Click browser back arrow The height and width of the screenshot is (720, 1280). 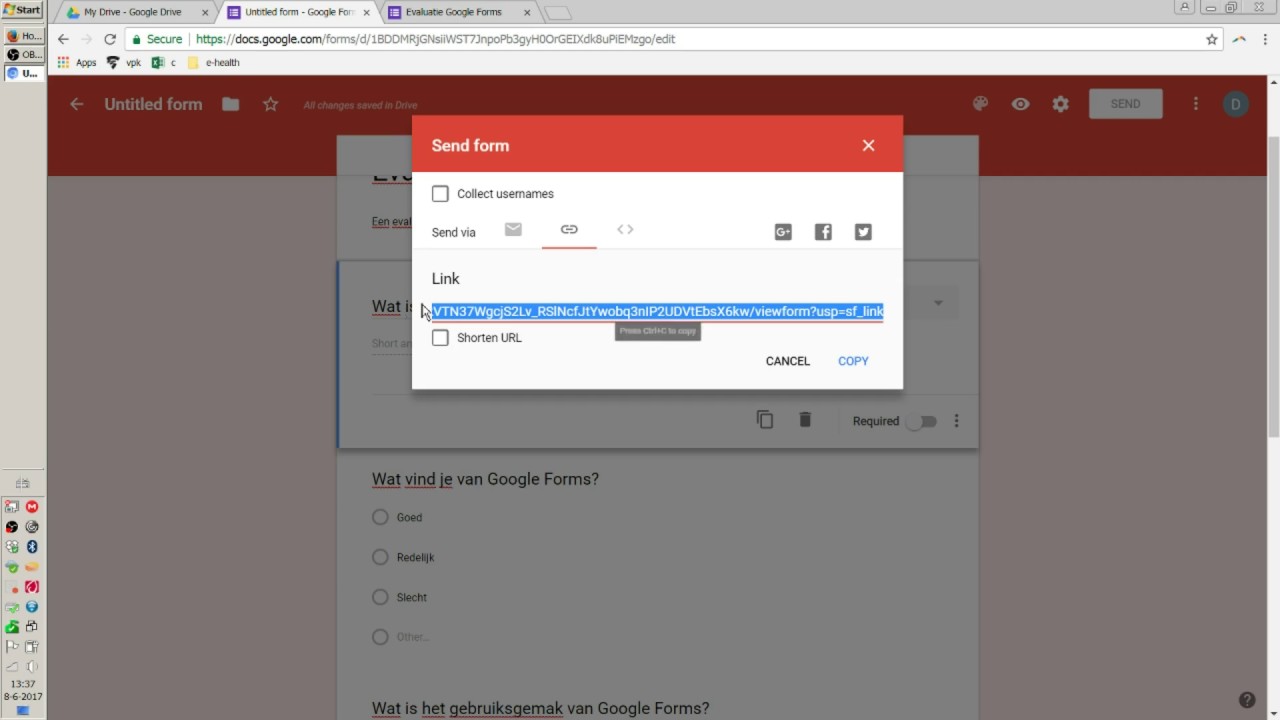(x=63, y=39)
